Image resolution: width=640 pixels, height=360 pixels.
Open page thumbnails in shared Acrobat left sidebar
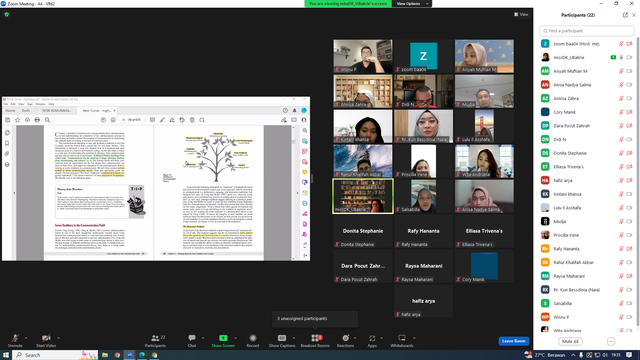(x=7, y=133)
